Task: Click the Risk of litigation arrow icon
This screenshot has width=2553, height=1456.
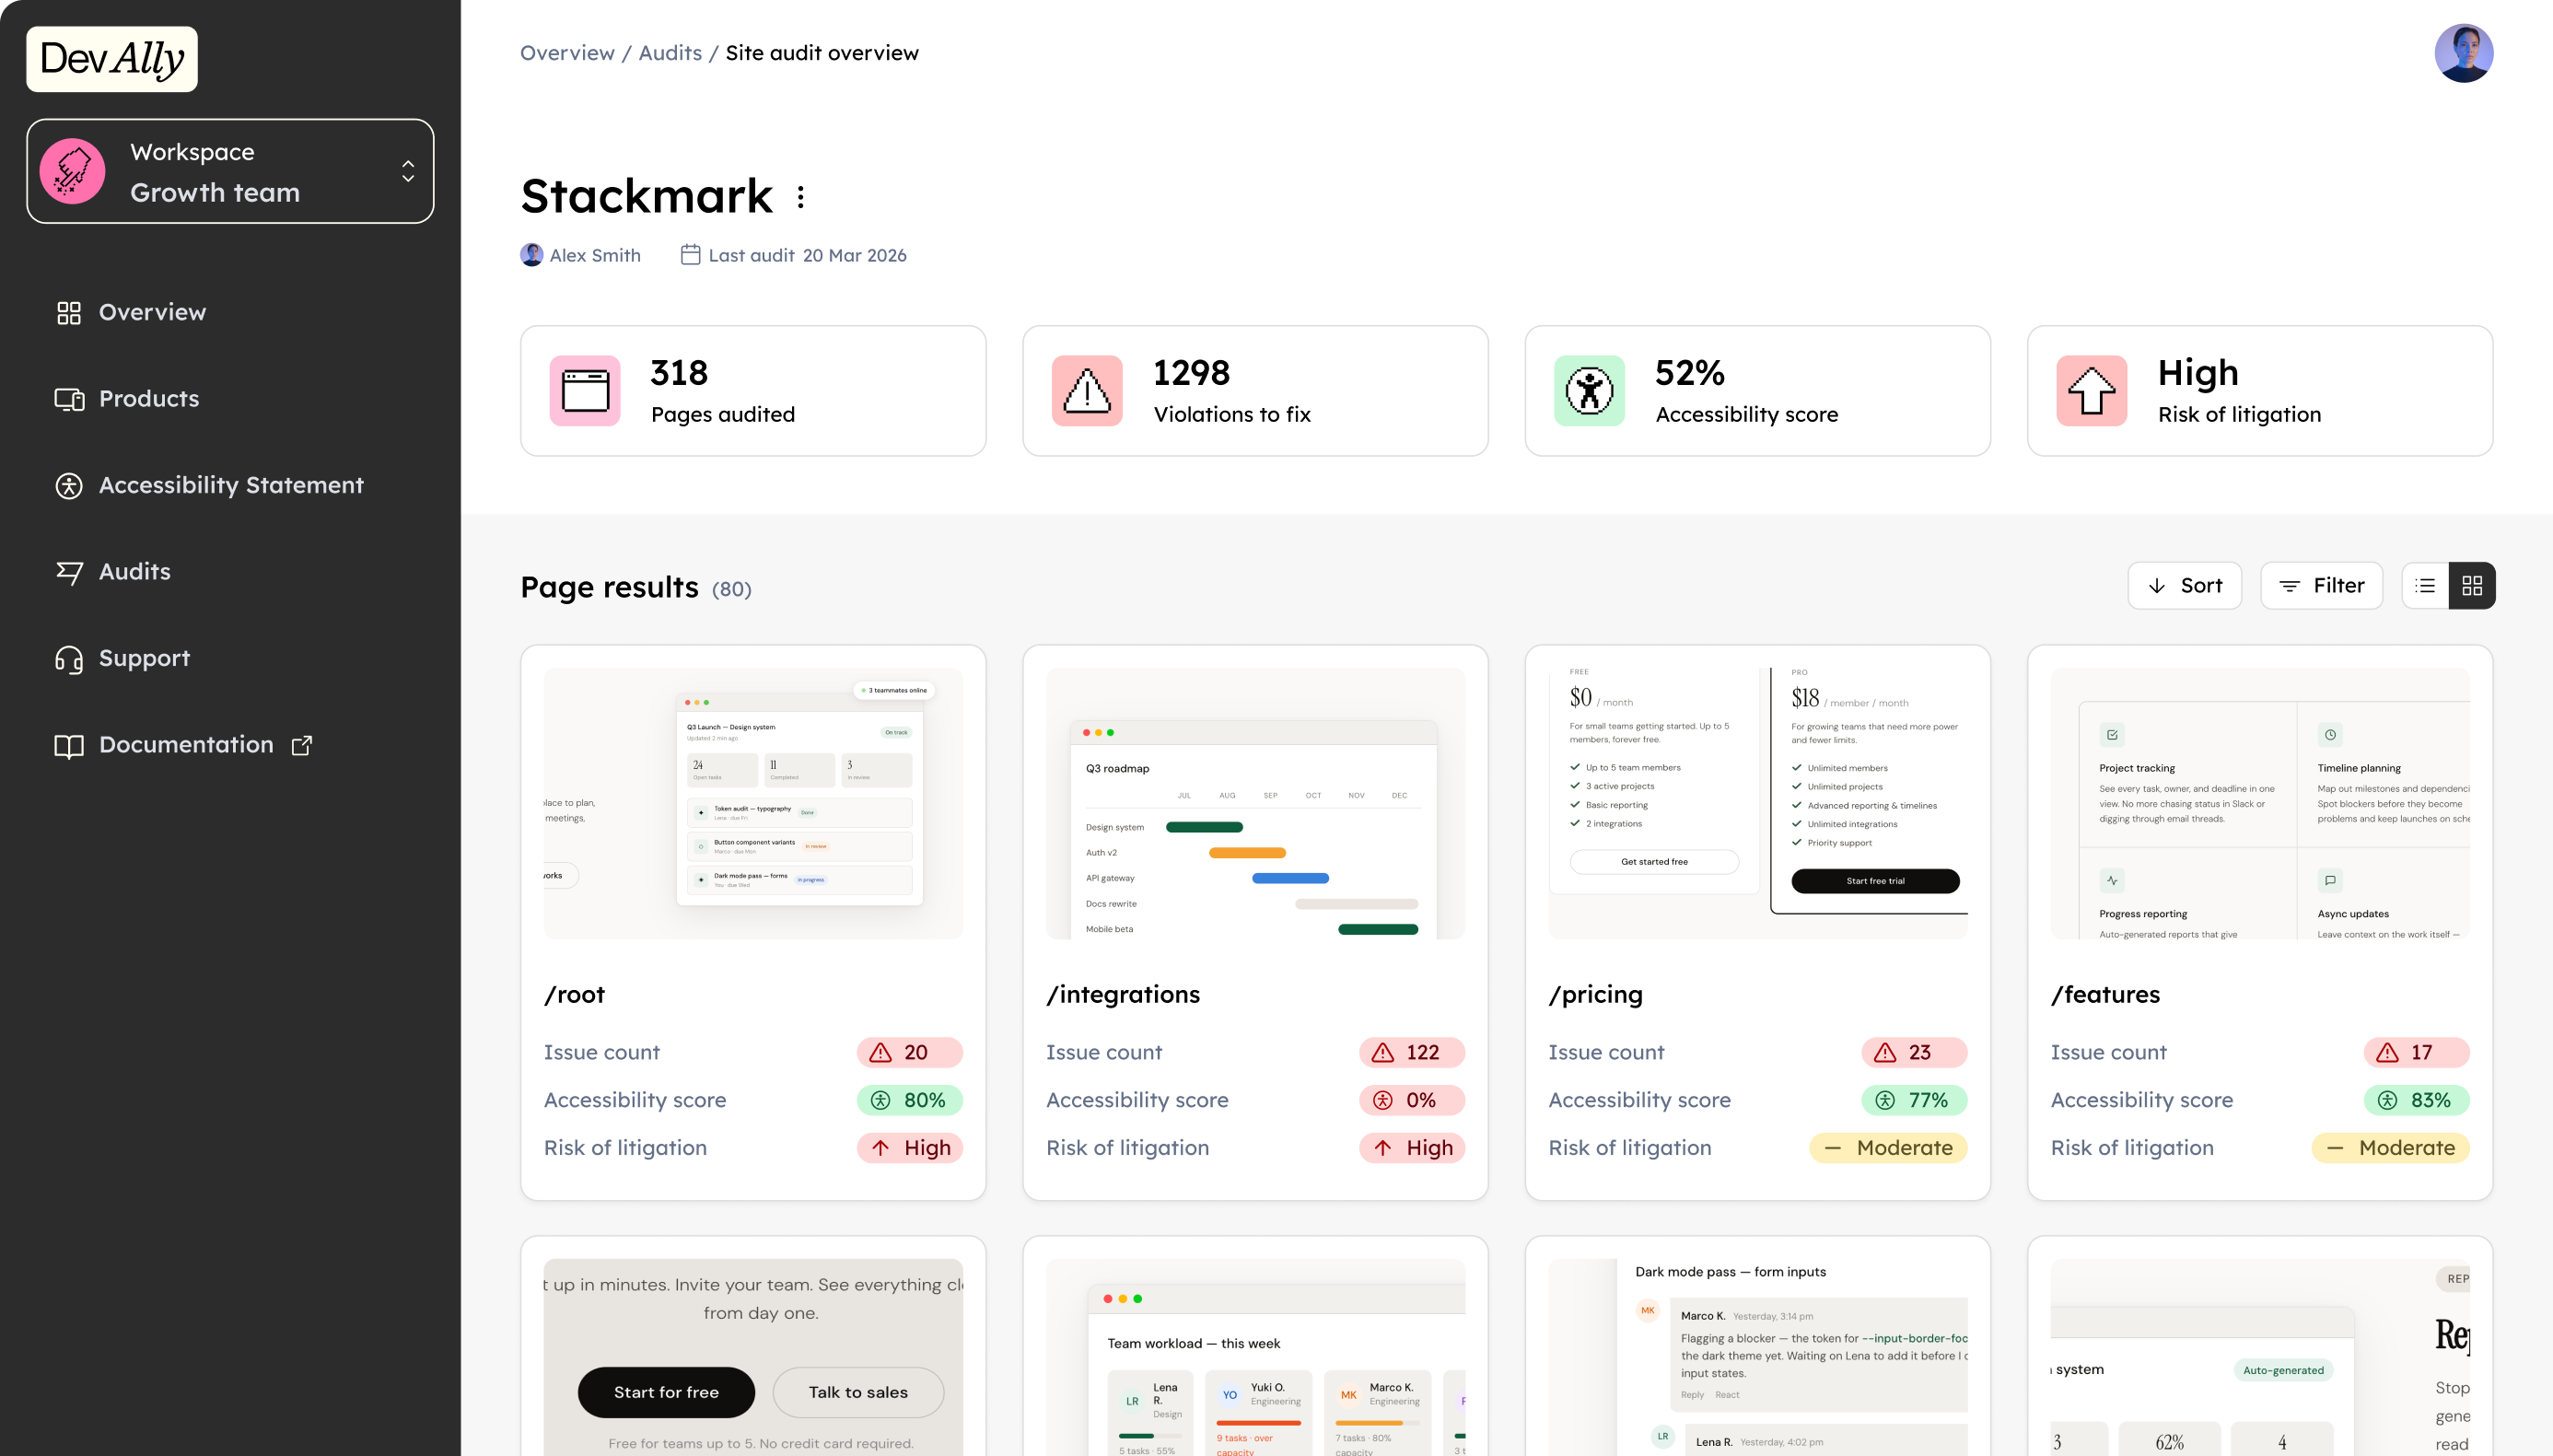Action: tap(2091, 391)
